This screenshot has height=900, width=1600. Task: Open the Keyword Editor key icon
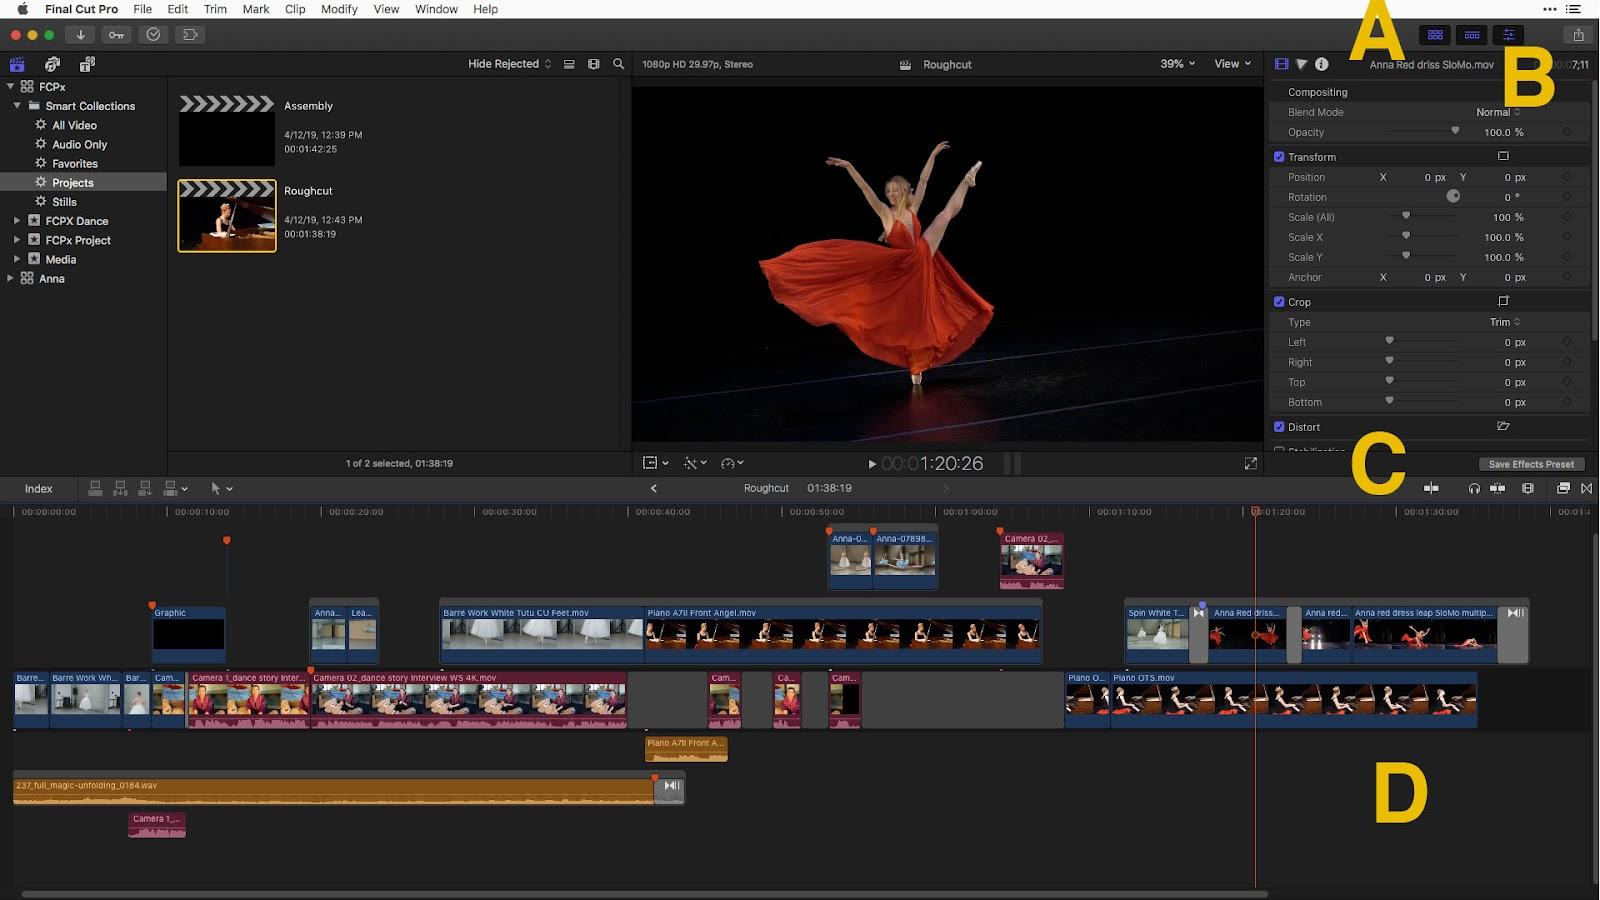[x=117, y=35]
